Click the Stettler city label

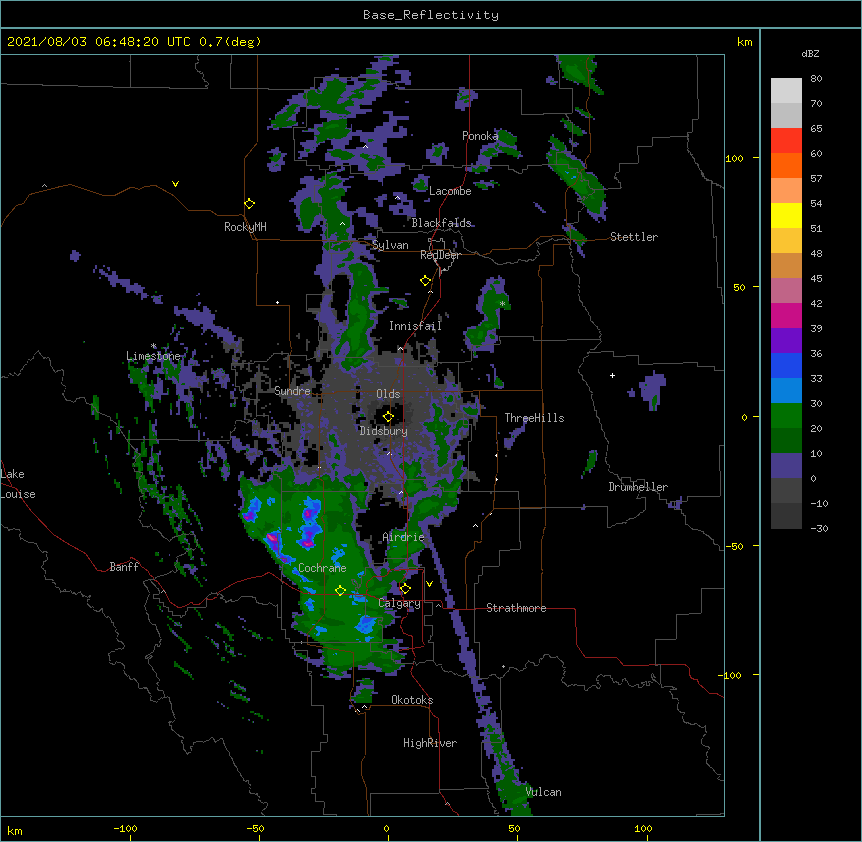click(x=633, y=237)
